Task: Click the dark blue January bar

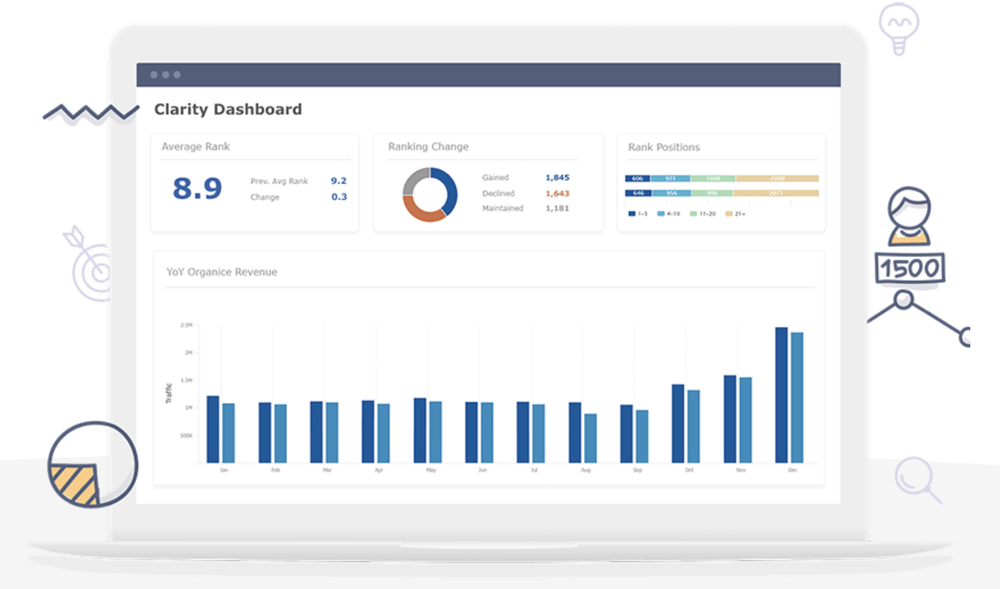Action: pyautogui.click(x=213, y=430)
